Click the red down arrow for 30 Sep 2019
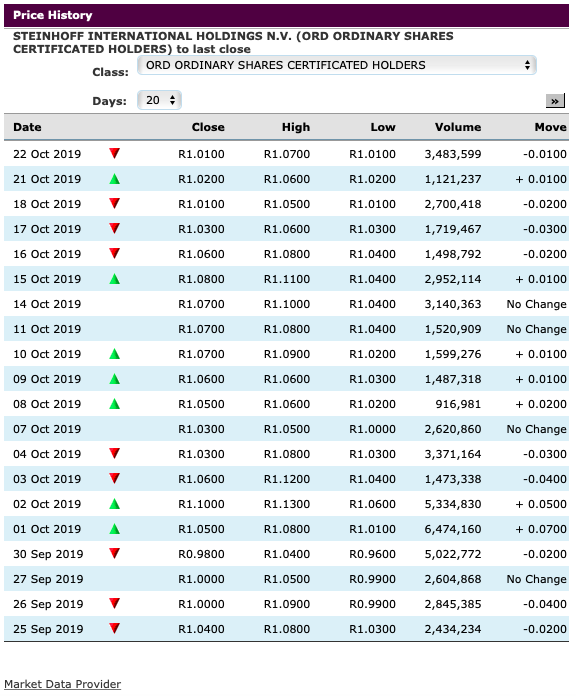The image size is (576, 696). point(114,554)
